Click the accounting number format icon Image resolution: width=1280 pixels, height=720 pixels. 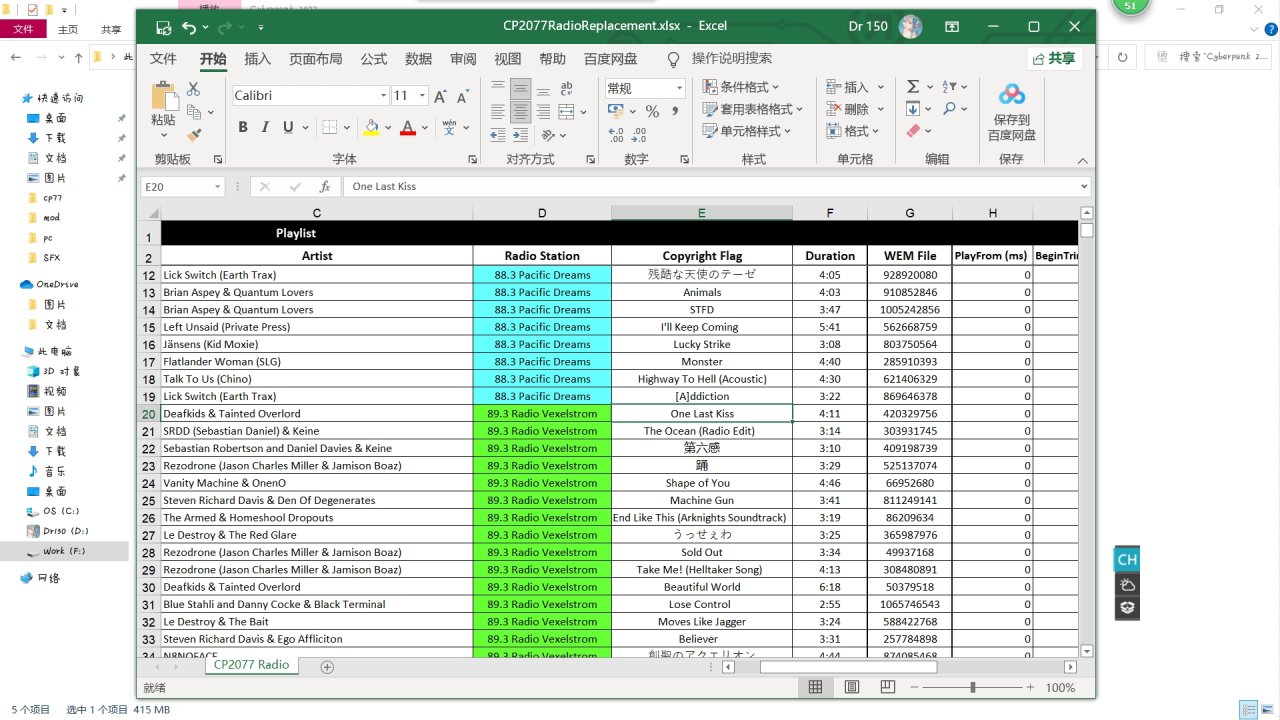coord(616,112)
